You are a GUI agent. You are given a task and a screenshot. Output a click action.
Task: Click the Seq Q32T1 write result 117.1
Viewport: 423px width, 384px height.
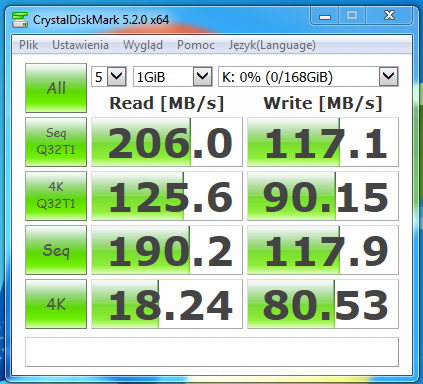click(x=323, y=142)
